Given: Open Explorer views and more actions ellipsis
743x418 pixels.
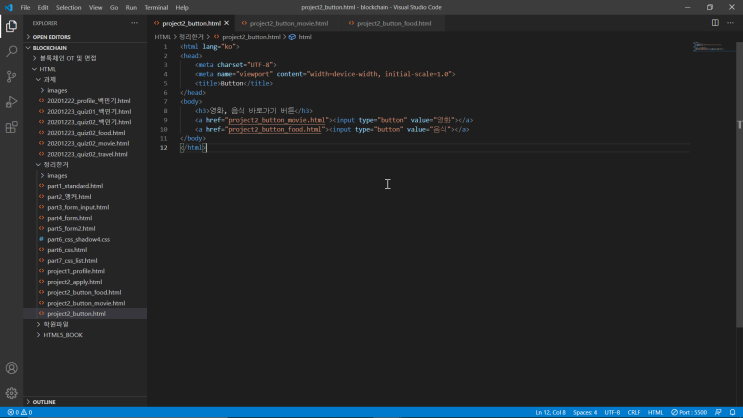Looking at the screenshot, I should (135, 23).
